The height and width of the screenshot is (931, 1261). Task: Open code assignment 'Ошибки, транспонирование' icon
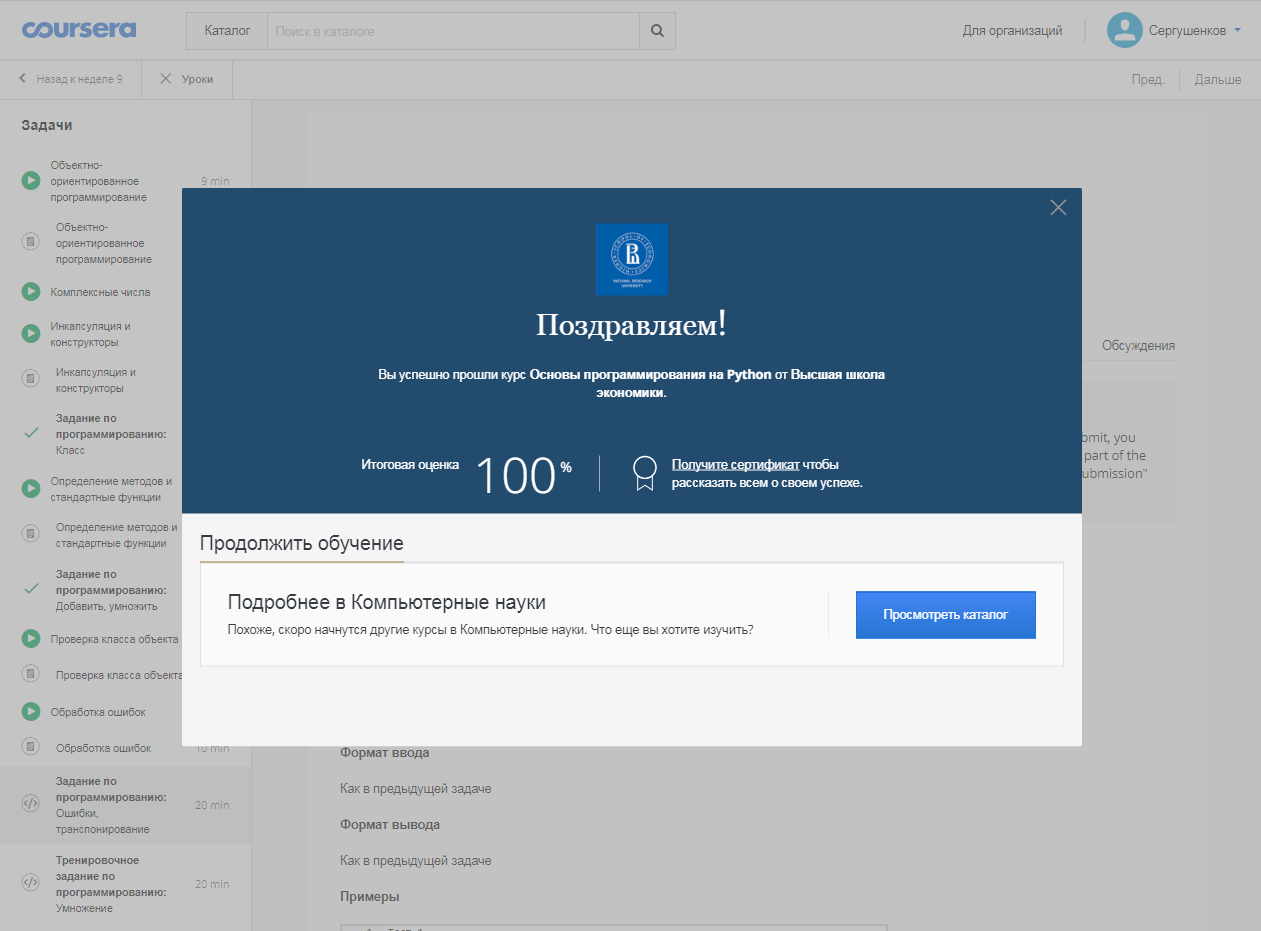click(x=31, y=805)
